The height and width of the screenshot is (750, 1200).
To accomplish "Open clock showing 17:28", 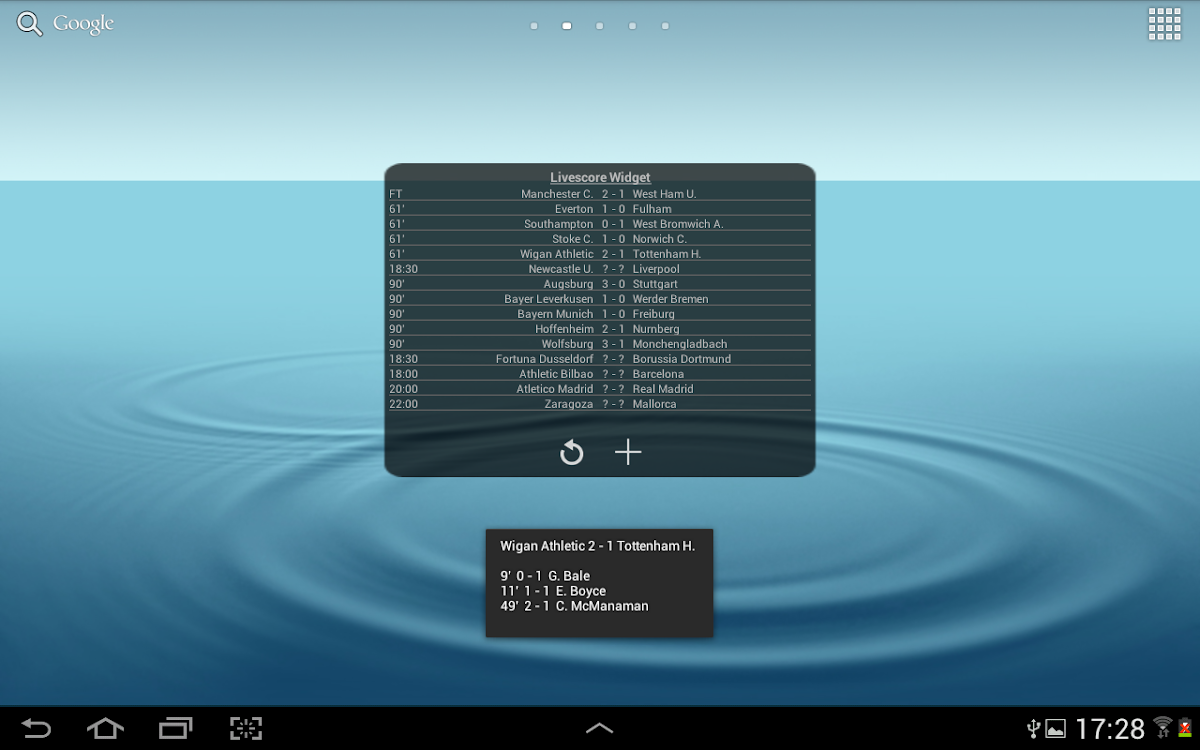I will 1109,729.
